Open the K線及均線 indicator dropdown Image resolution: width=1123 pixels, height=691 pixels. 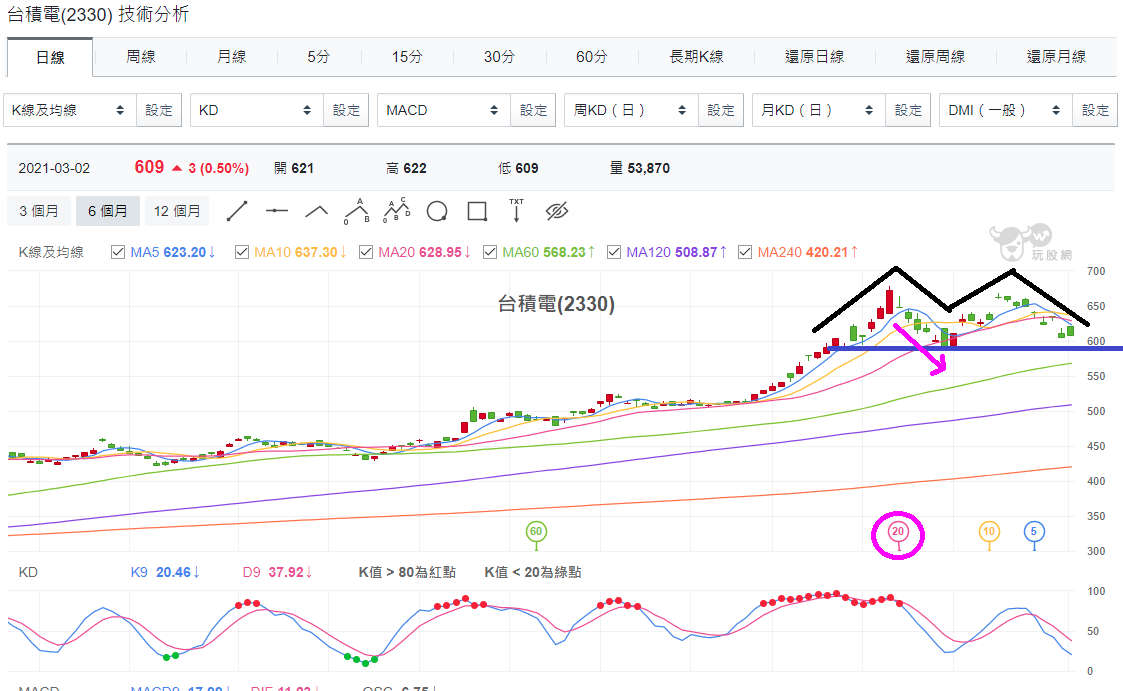tap(69, 110)
